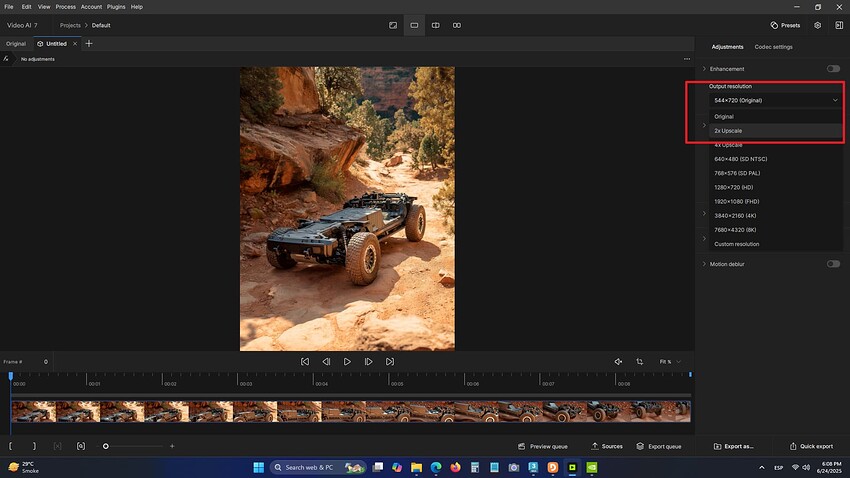Expand the Enhancement section

(704, 69)
